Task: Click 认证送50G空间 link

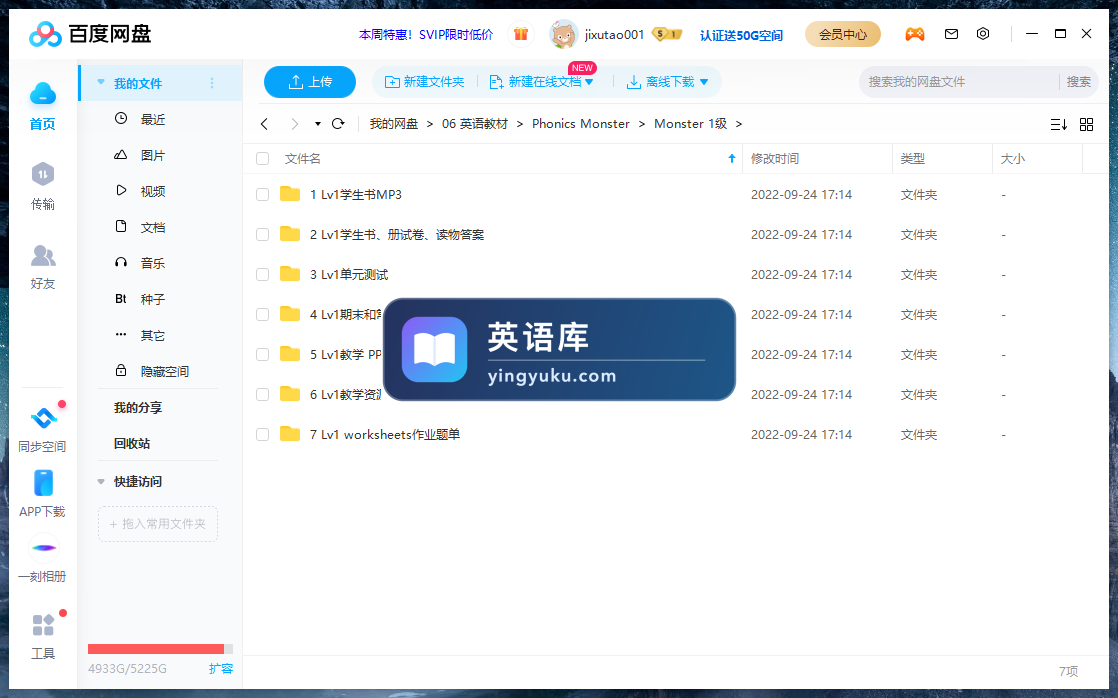Action: [742, 35]
